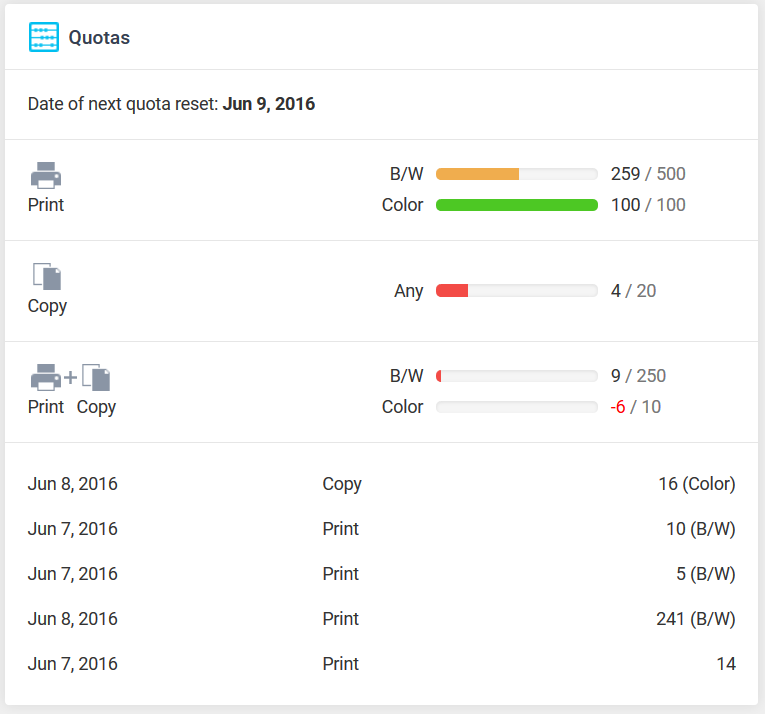Click the orange Print B/W quota bar
Viewport: 765px width, 714px height.
click(x=516, y=174)
